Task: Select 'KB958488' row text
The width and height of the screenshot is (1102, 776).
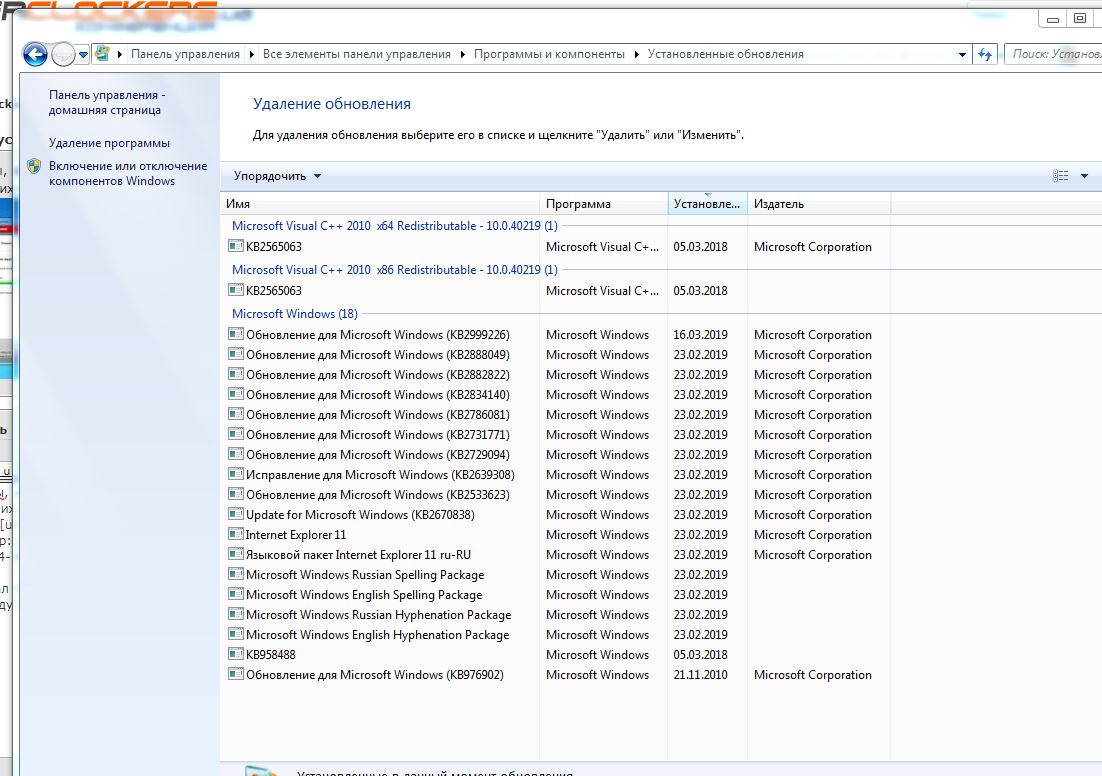Action: tap(271, 654)
